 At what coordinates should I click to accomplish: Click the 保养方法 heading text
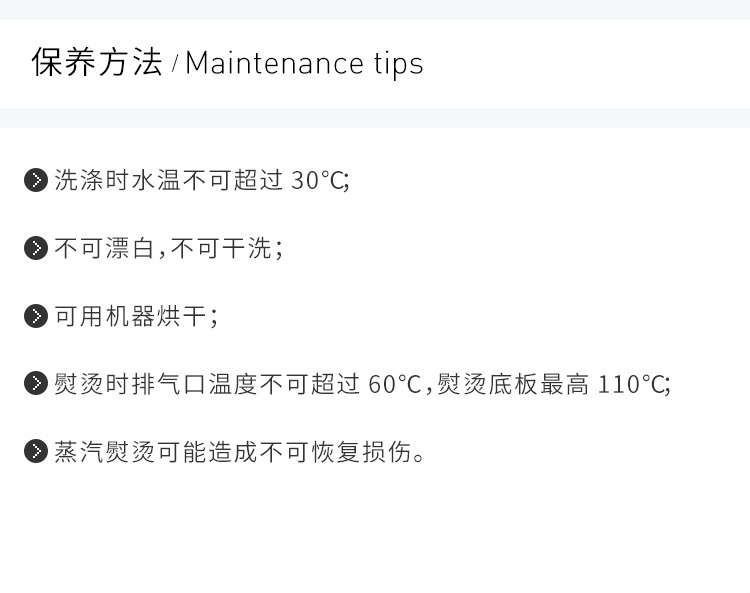coord(97,62)
